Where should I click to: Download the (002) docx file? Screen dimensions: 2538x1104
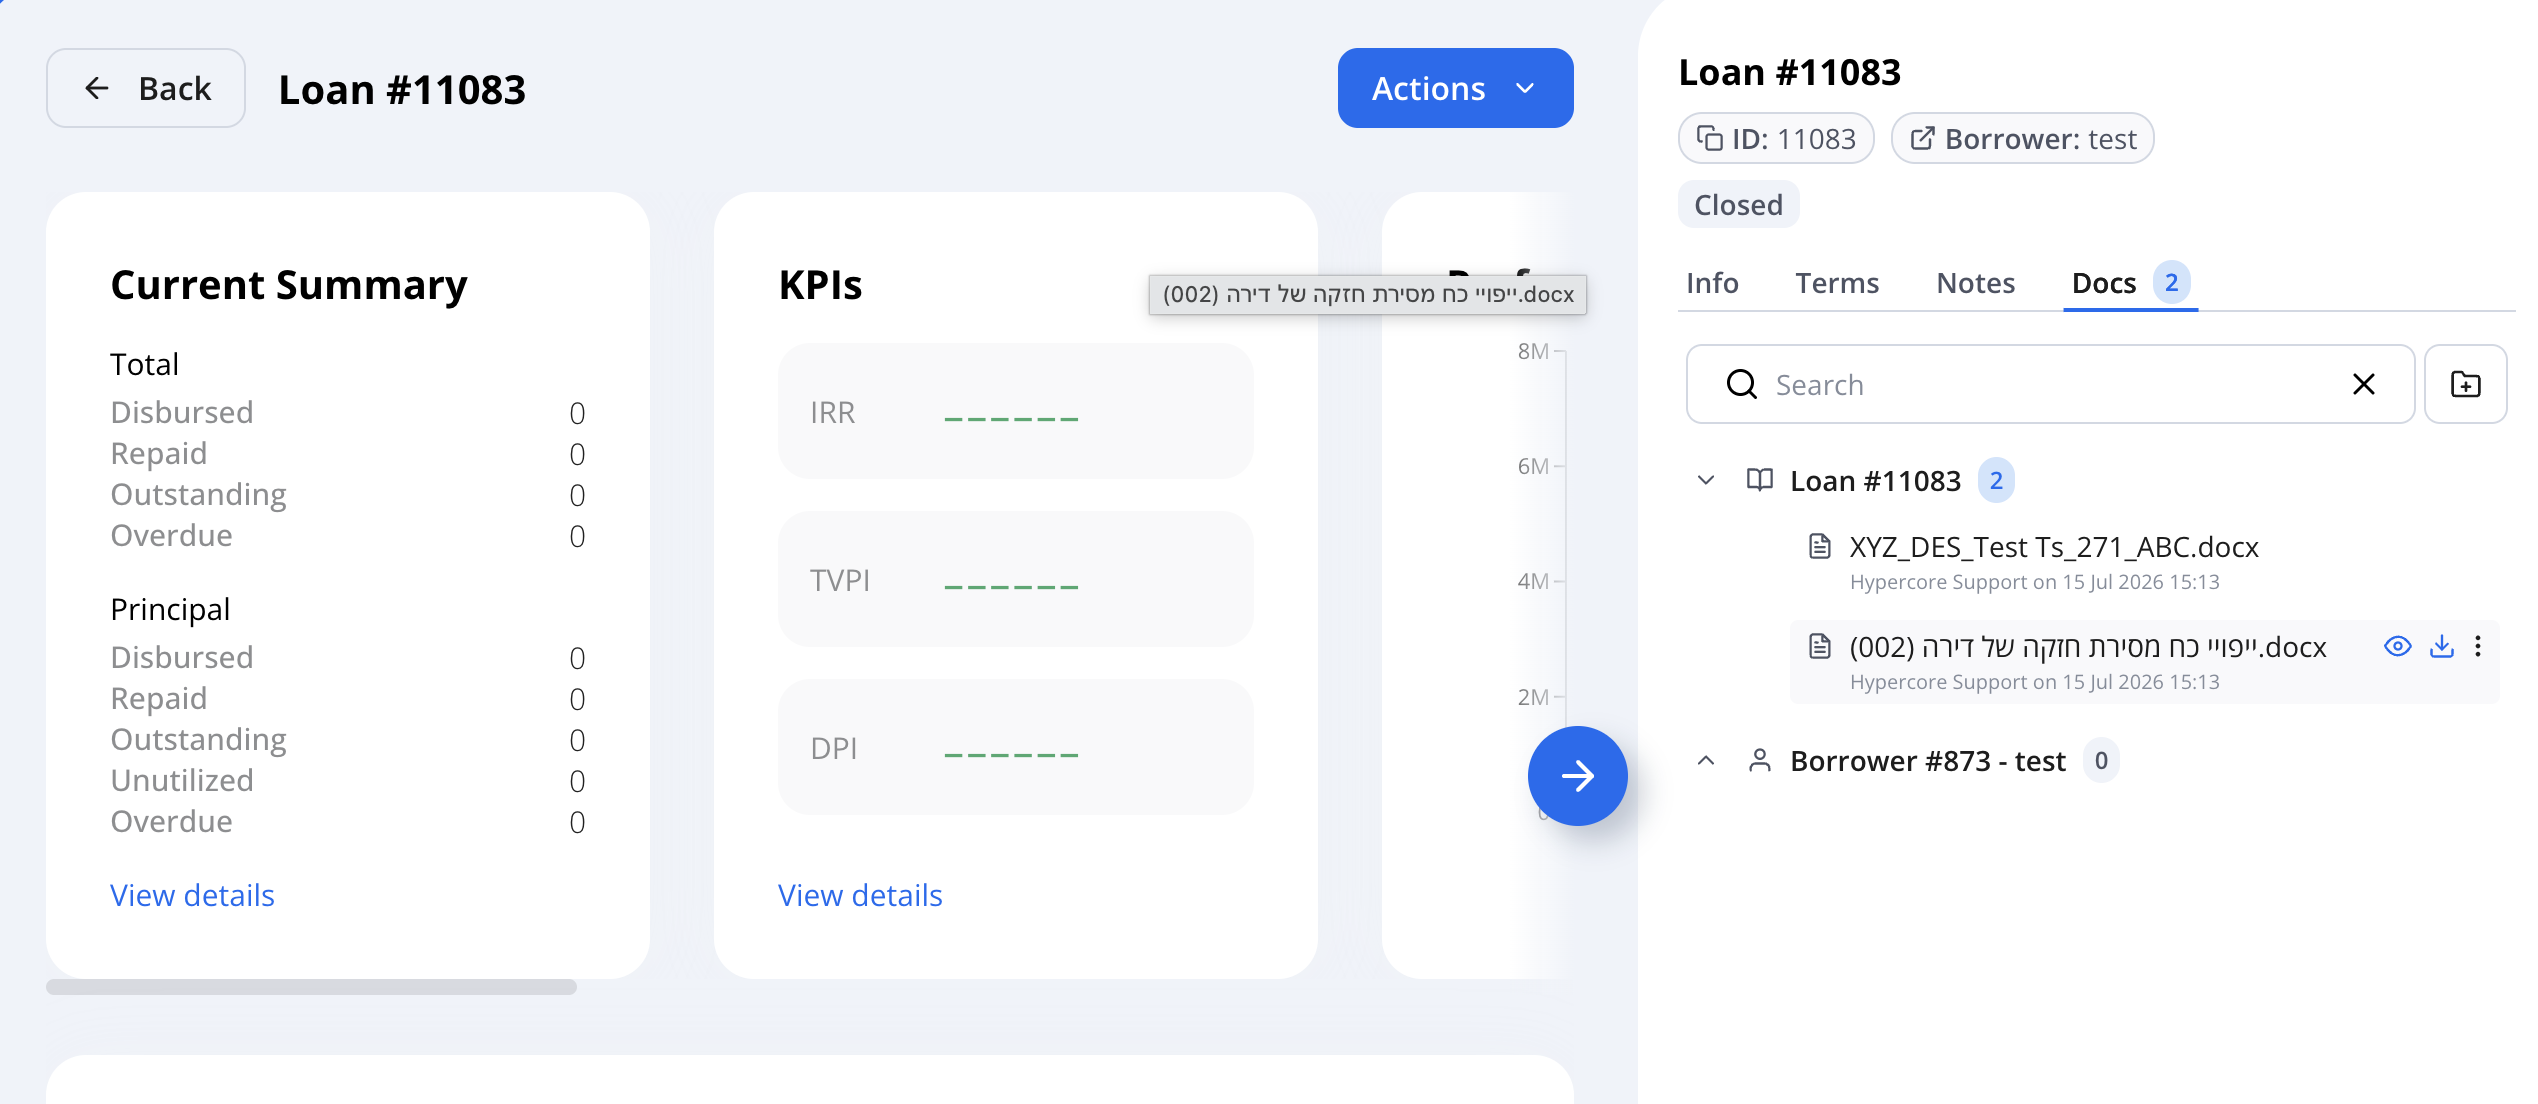(x=2441, y=646)
